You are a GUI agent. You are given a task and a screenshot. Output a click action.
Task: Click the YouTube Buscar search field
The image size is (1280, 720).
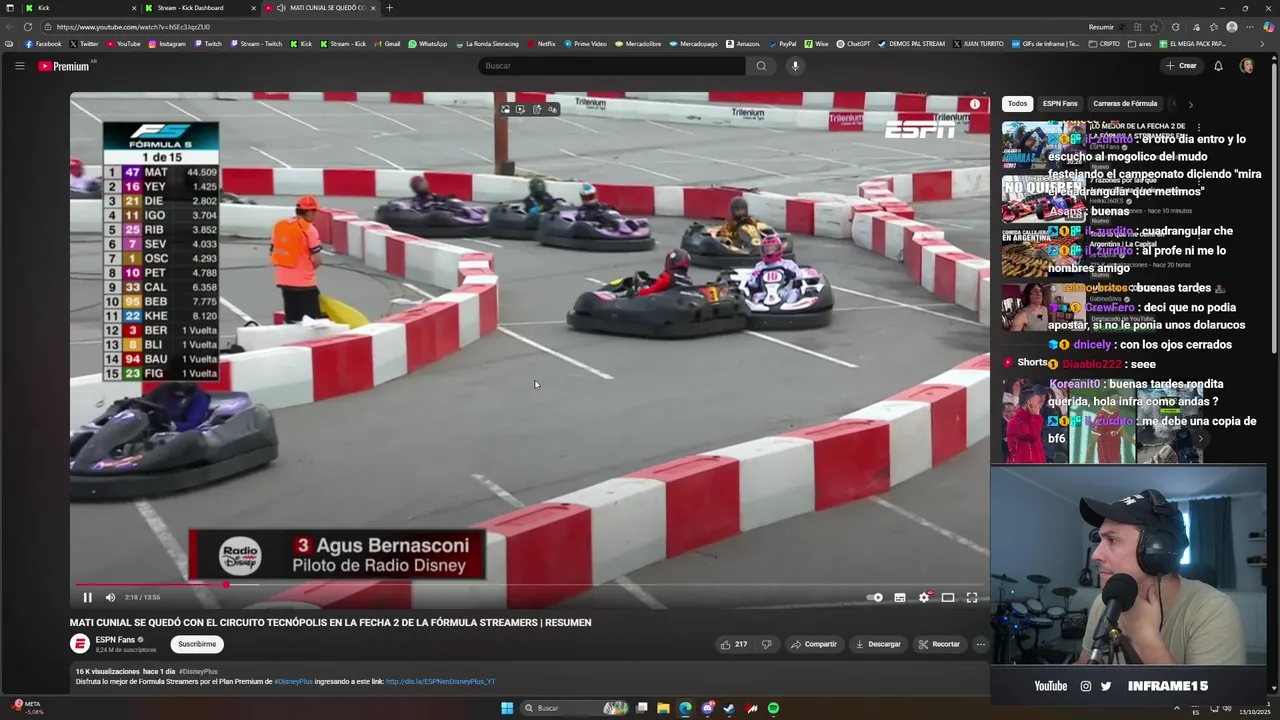tap(612, 66)
